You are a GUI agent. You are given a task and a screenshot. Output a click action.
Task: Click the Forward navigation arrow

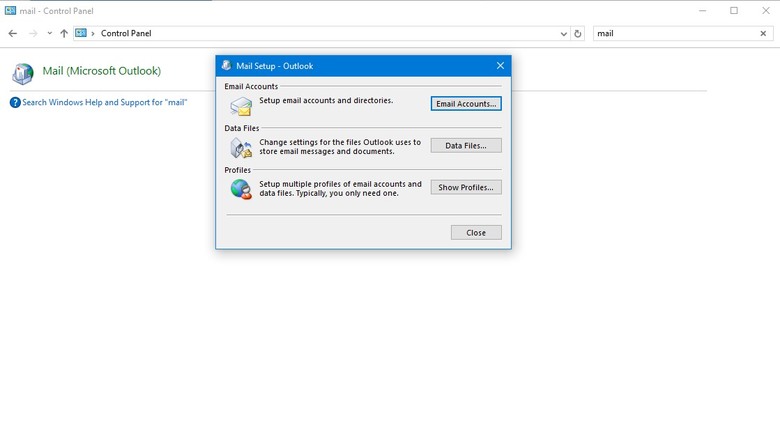(33, 33)
